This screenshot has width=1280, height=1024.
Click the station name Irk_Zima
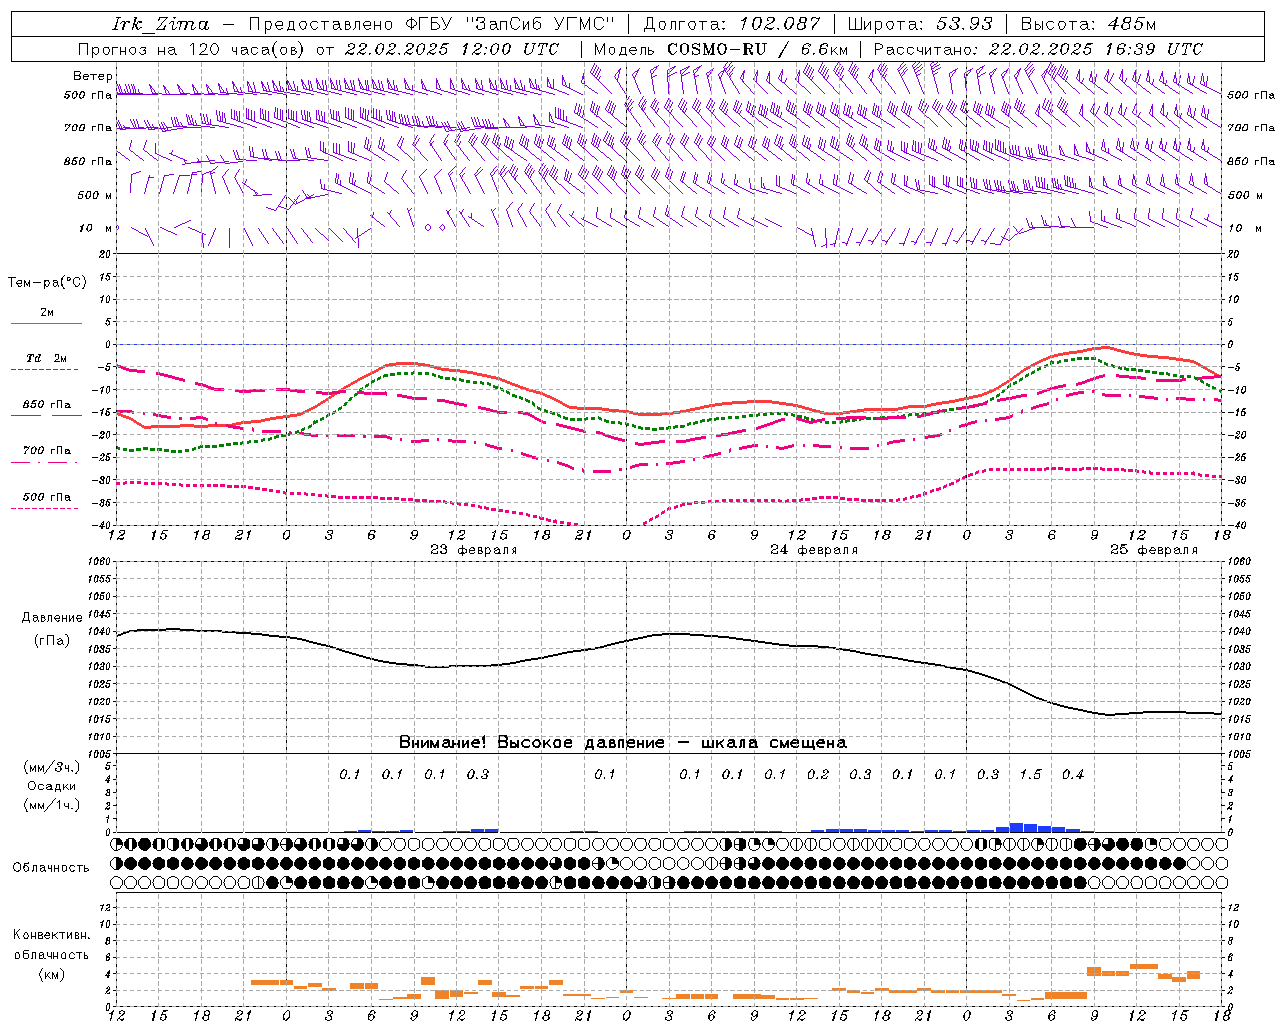point(161,24)
